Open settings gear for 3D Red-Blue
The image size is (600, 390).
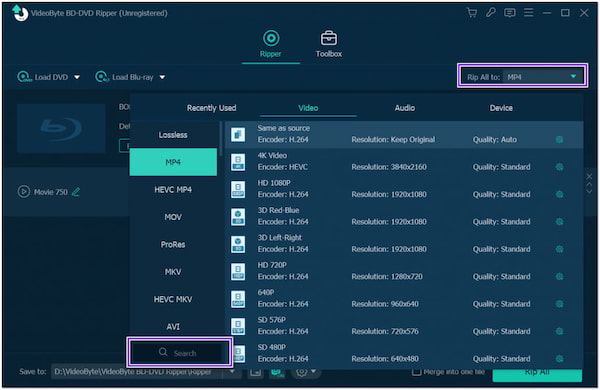559,222
